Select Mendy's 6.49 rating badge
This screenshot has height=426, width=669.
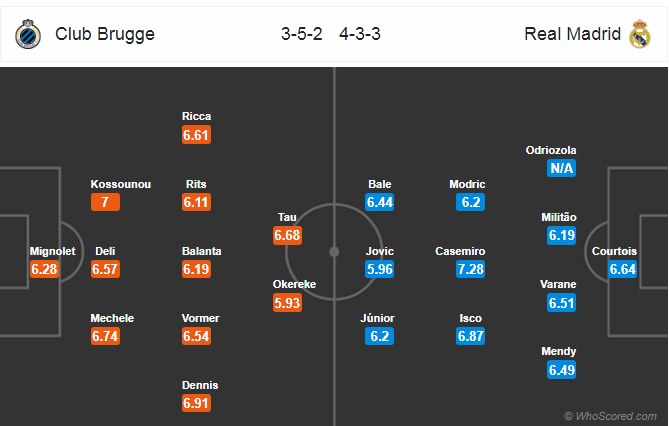561,370
